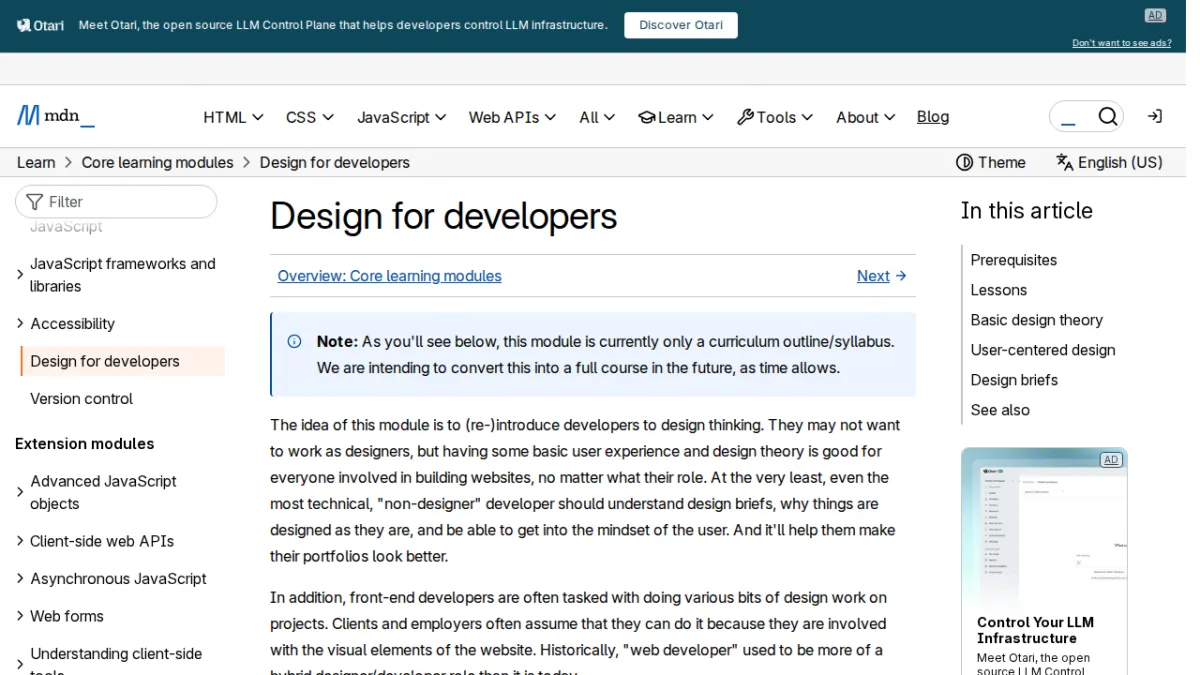Click Core learning modules breadcrumb

[157, 162]
